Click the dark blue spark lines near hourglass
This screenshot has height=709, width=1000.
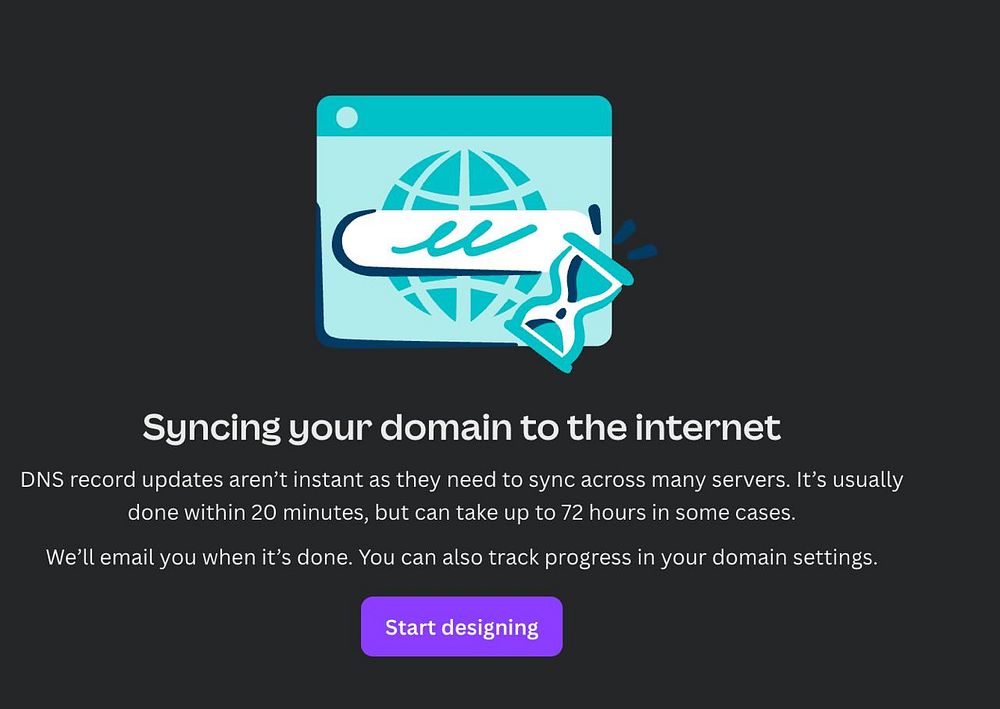pyautogui.click(x=633, y=239)
